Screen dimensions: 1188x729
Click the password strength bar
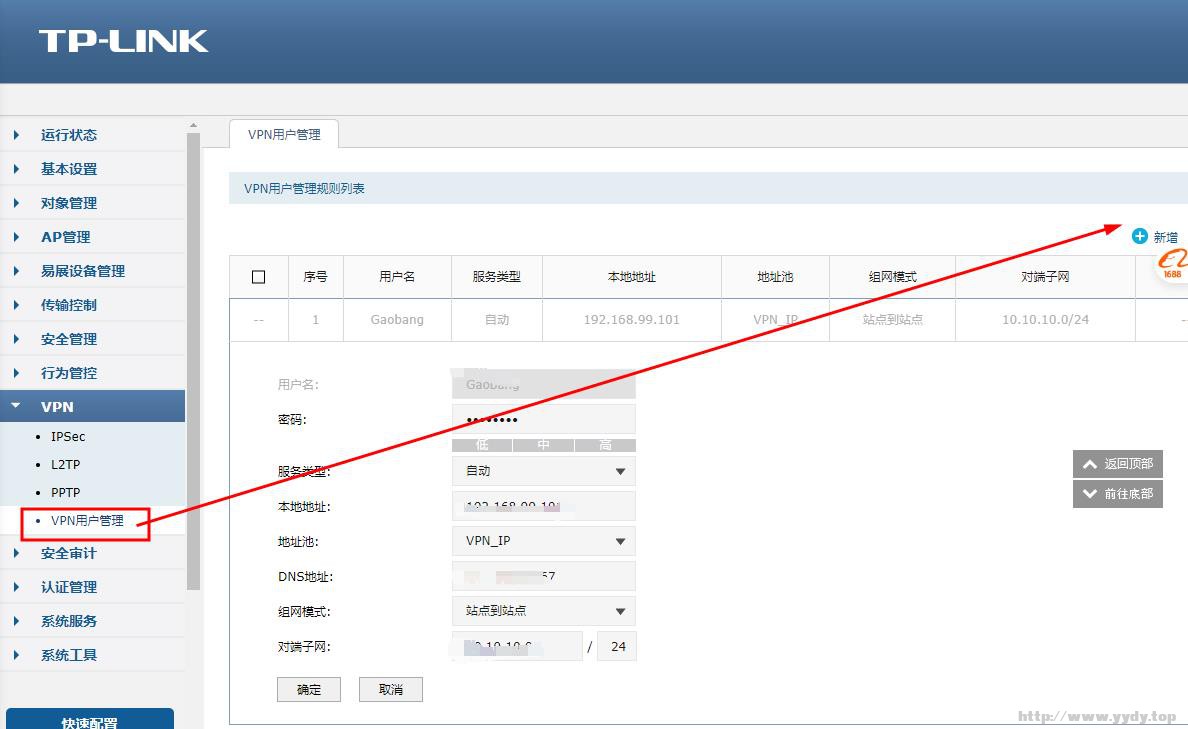543,445
